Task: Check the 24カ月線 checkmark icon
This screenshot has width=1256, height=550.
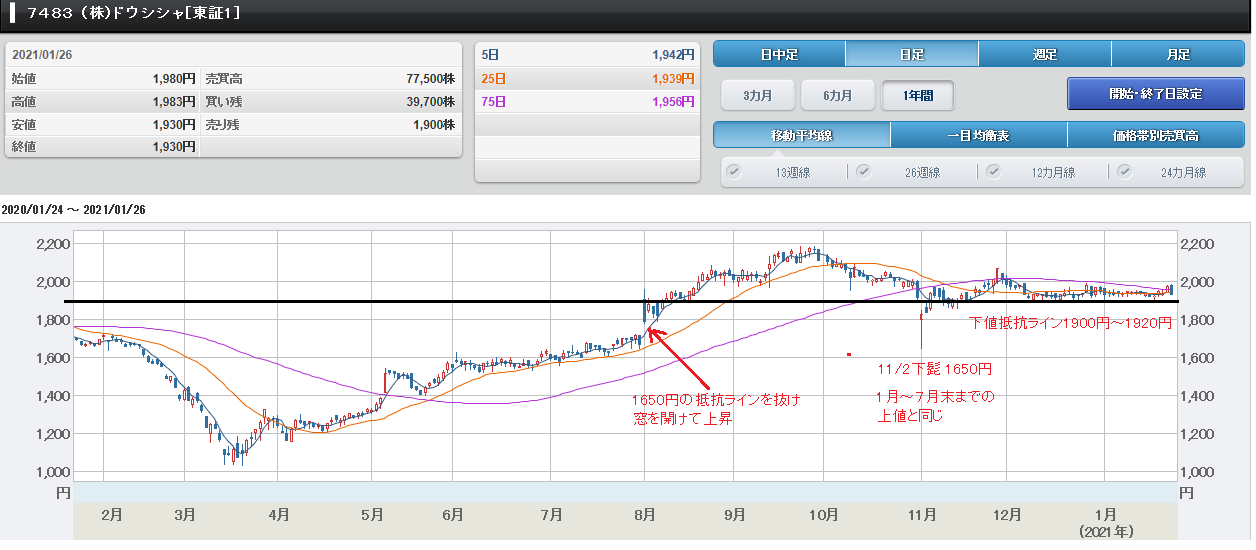Action: 1124,172
